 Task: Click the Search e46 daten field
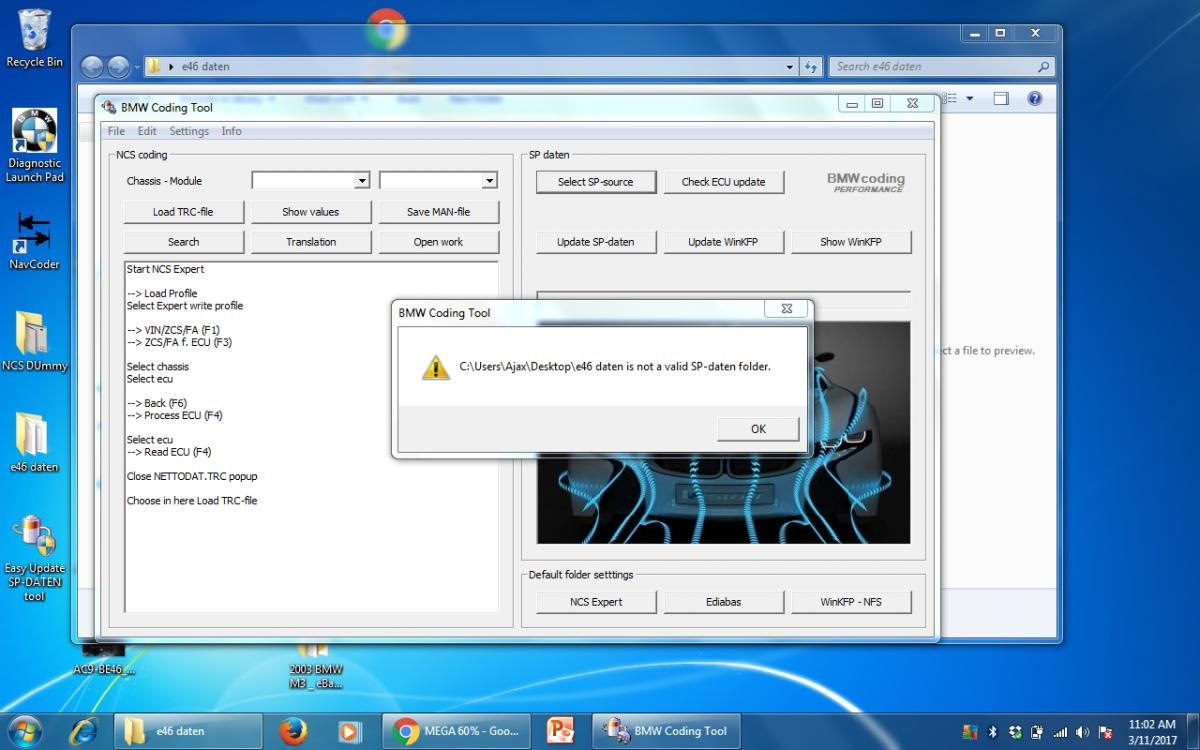point(941,67)
